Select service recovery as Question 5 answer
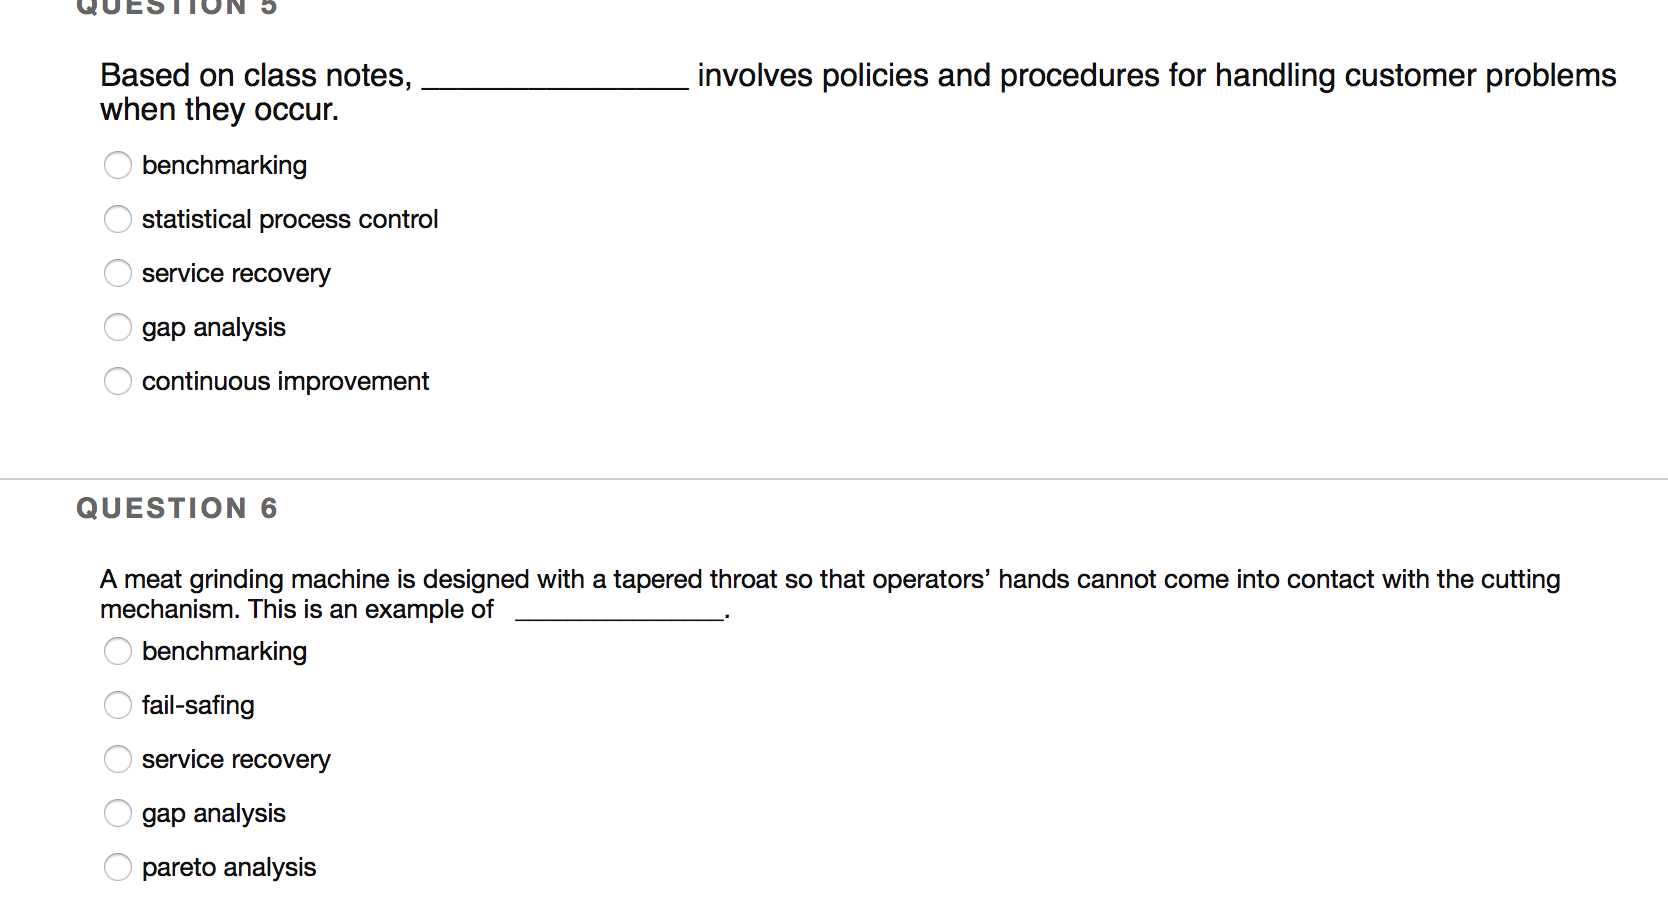Screen dimensions: 1668x904 coord(118,273)
